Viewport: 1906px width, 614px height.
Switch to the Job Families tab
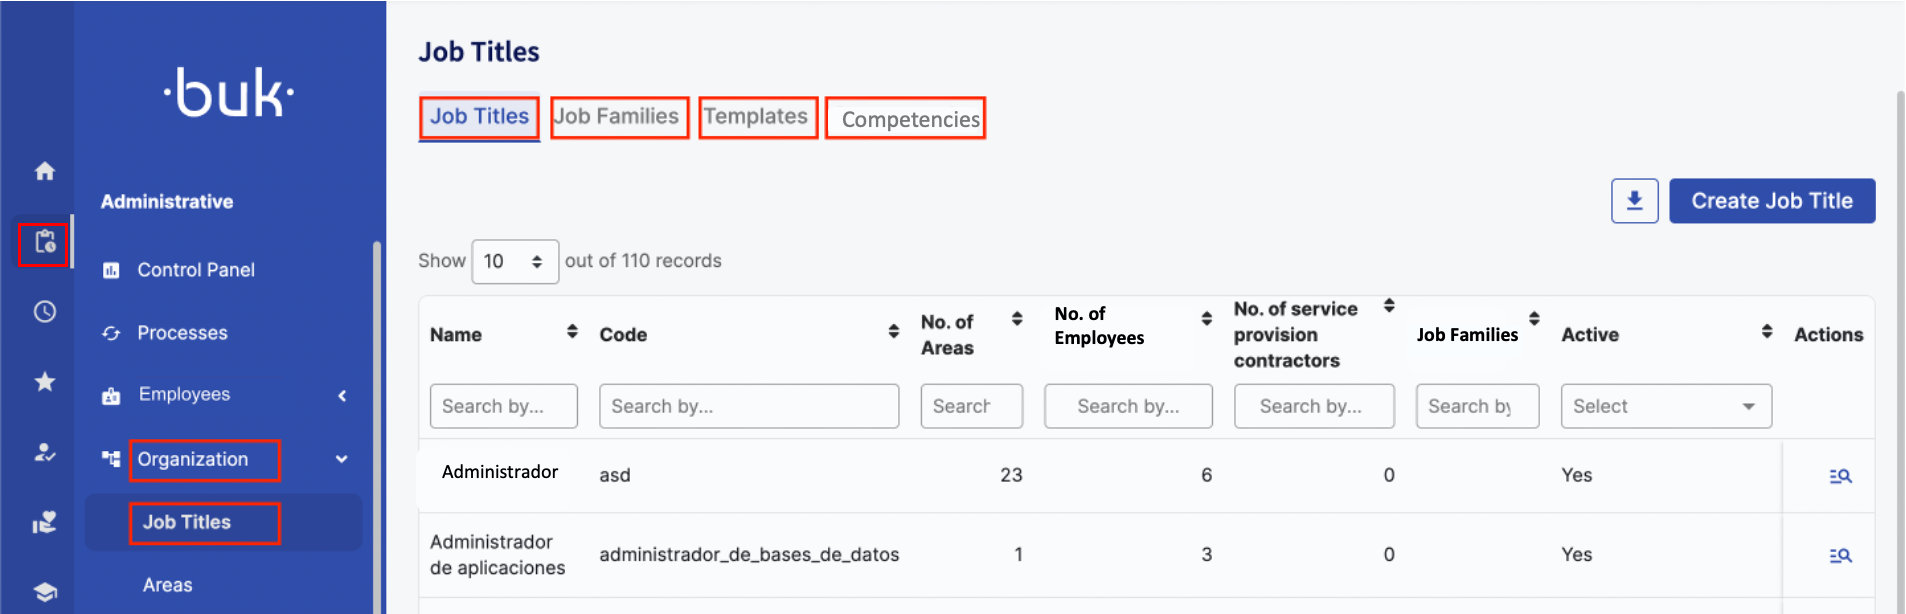(x=618, y=117)
